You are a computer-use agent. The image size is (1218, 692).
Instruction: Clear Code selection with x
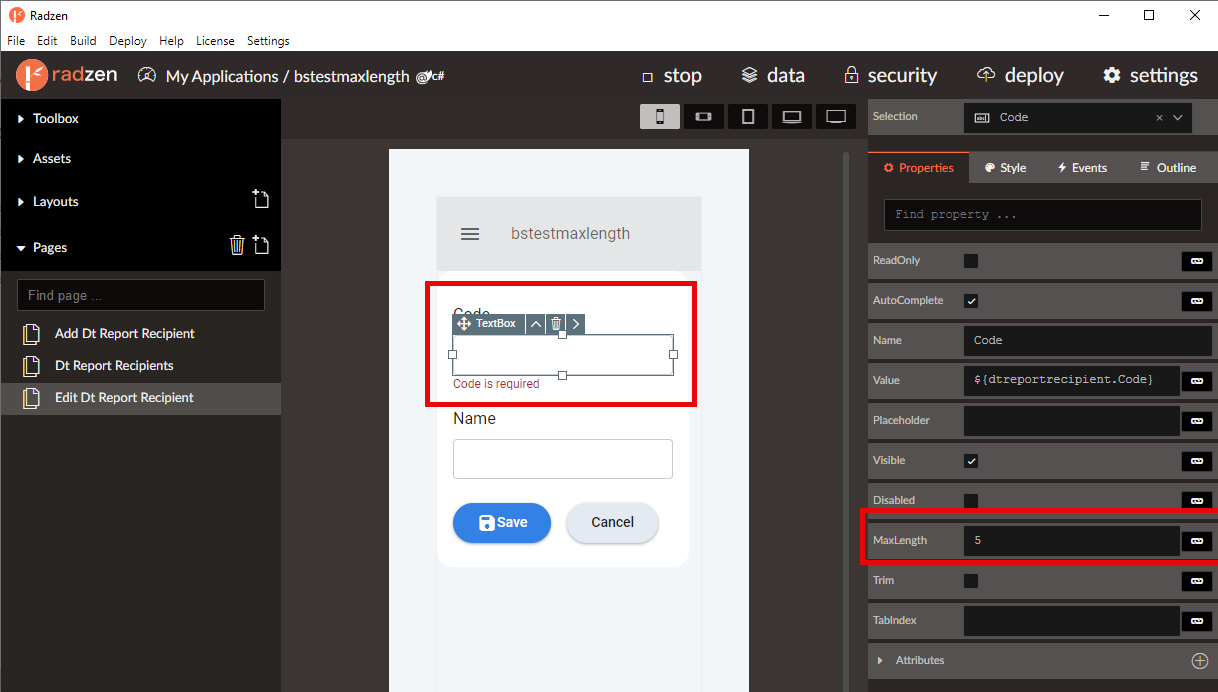1159,117
